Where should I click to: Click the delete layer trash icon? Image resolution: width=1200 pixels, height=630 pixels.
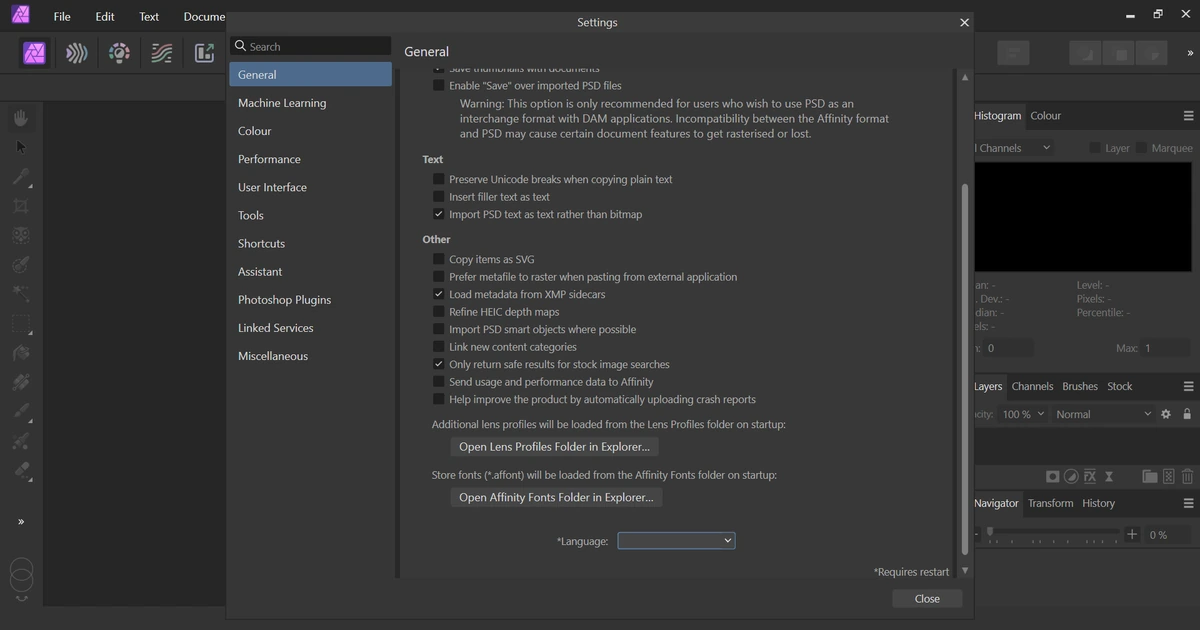click(x=1187, y=477)
